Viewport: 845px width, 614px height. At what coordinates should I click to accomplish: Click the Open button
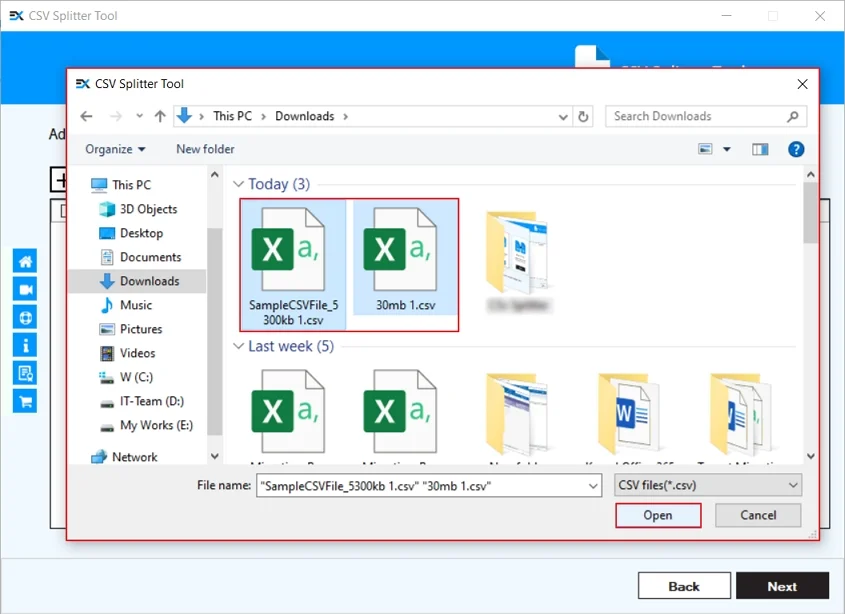(658, 515)
